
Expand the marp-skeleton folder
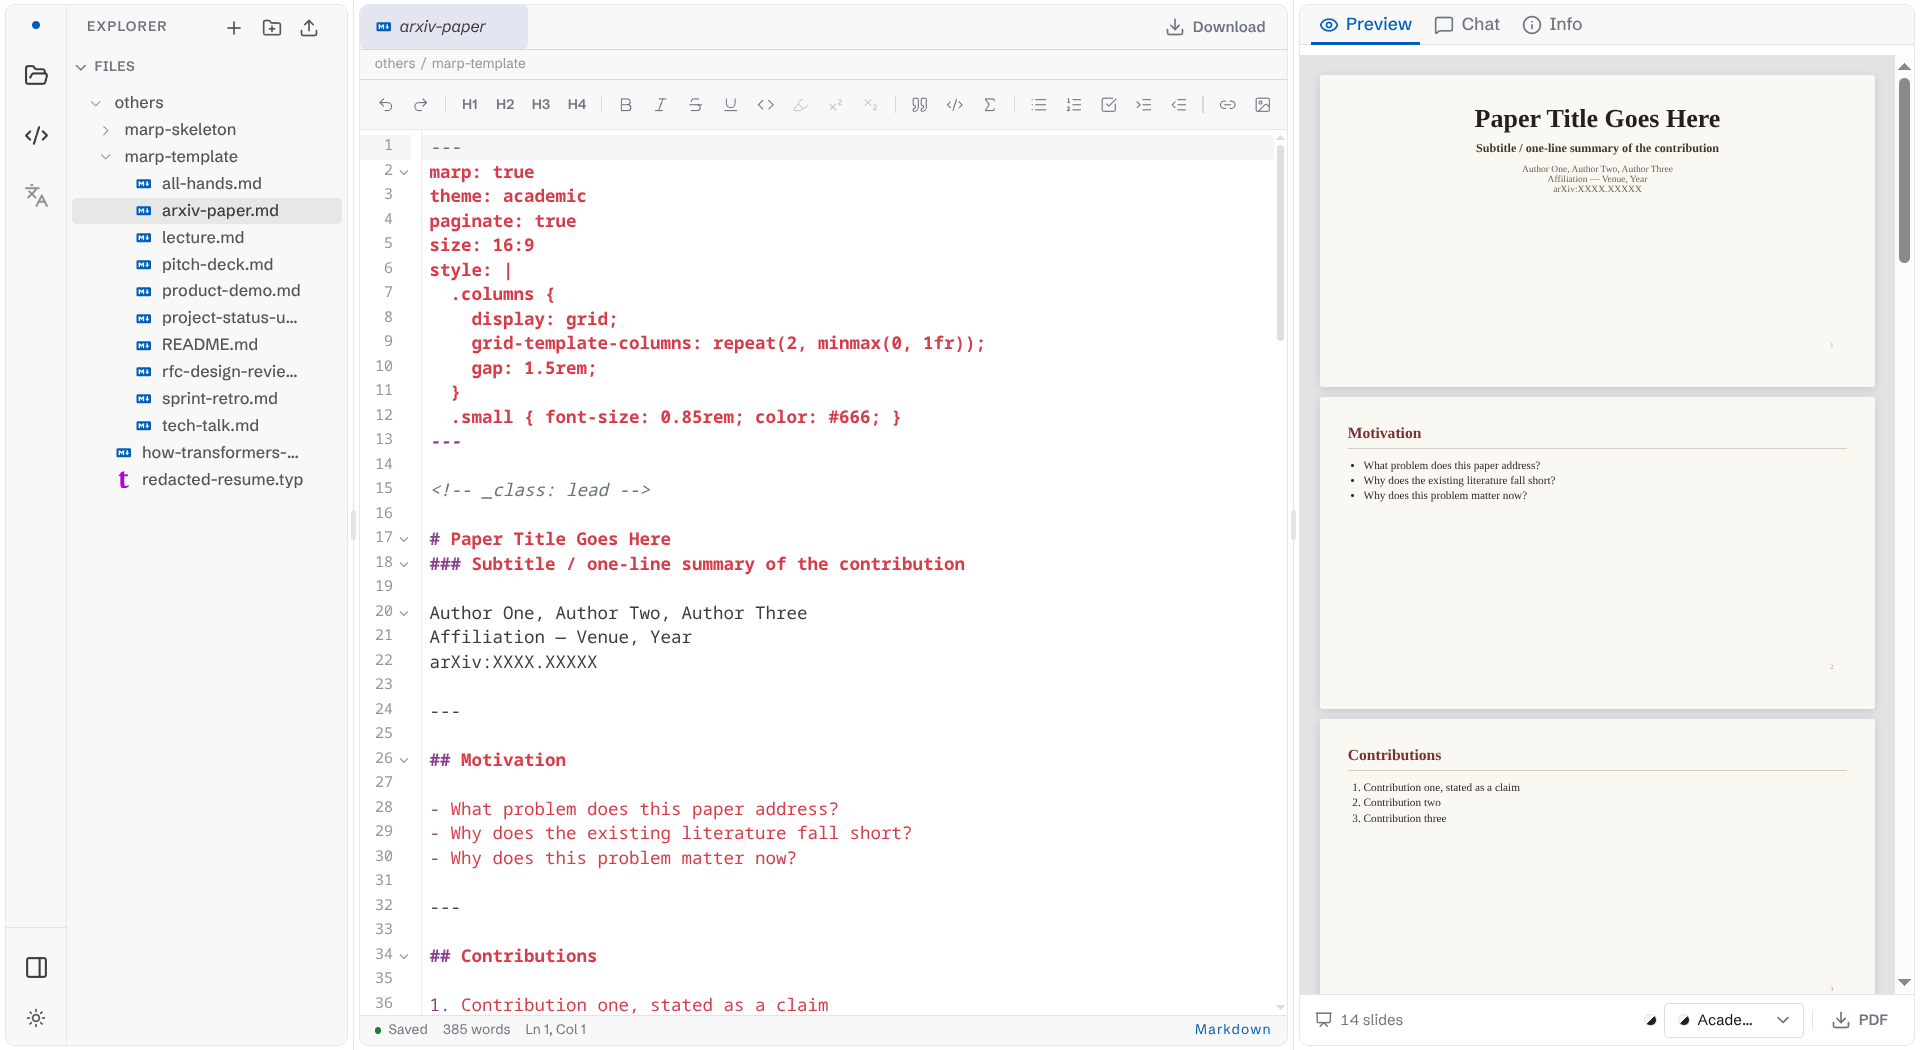[106, 130]
